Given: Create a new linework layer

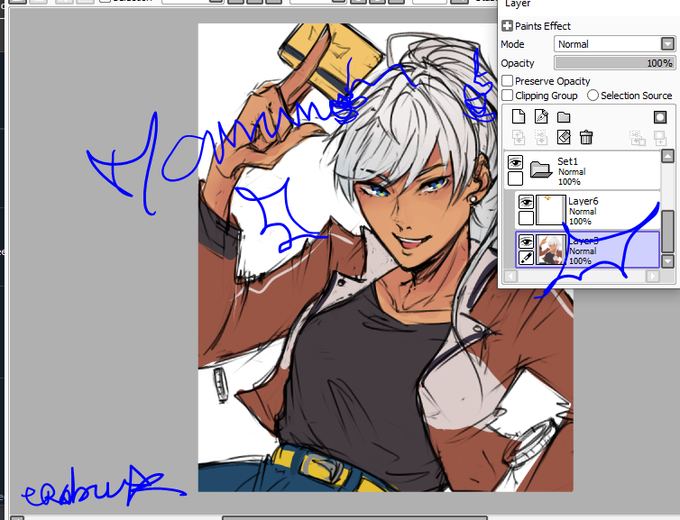Looking at the screenshot, I should click(x=541, y=117).
